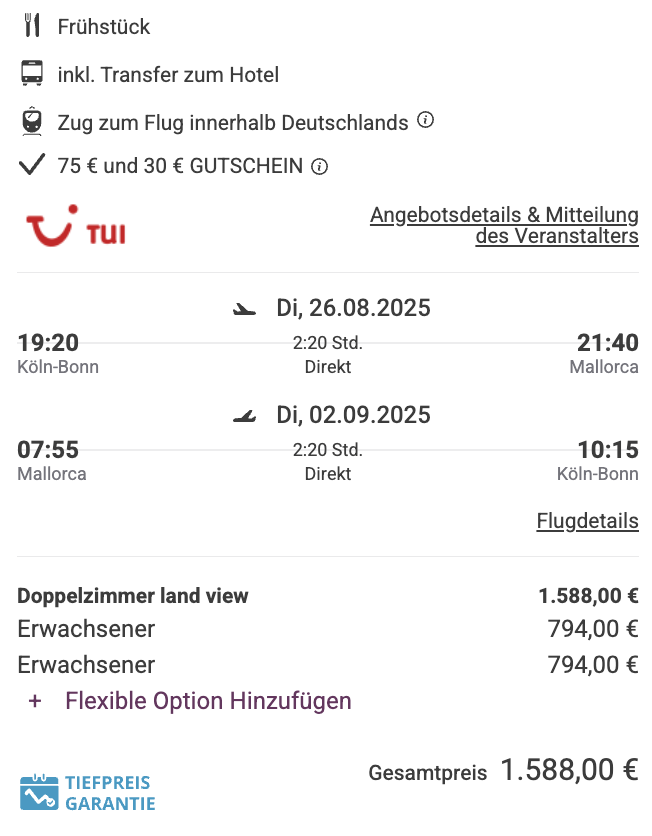Click the Tiefpreis Garantie badge
This screenshot has width=652, height=836.
pyautogui.click(x=88, y=792)
